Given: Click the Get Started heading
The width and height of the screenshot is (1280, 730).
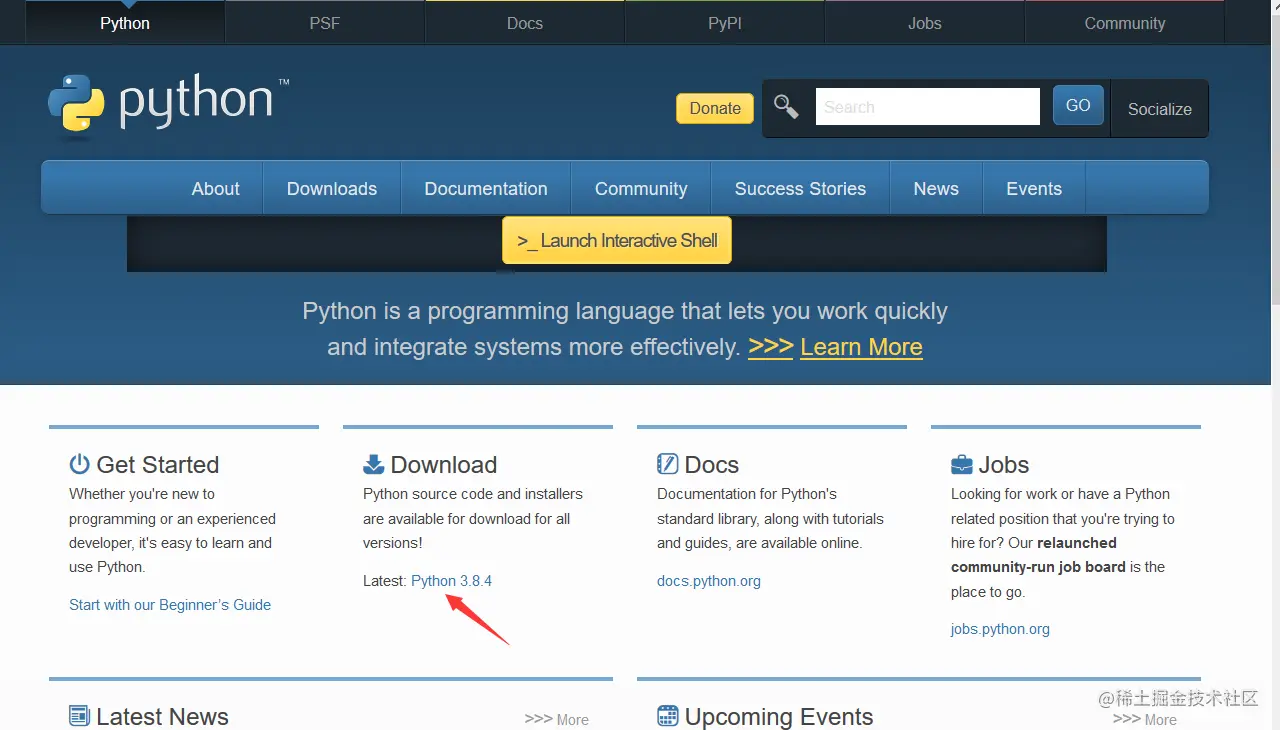Looking at the screenshot, I should coord(158,465).
